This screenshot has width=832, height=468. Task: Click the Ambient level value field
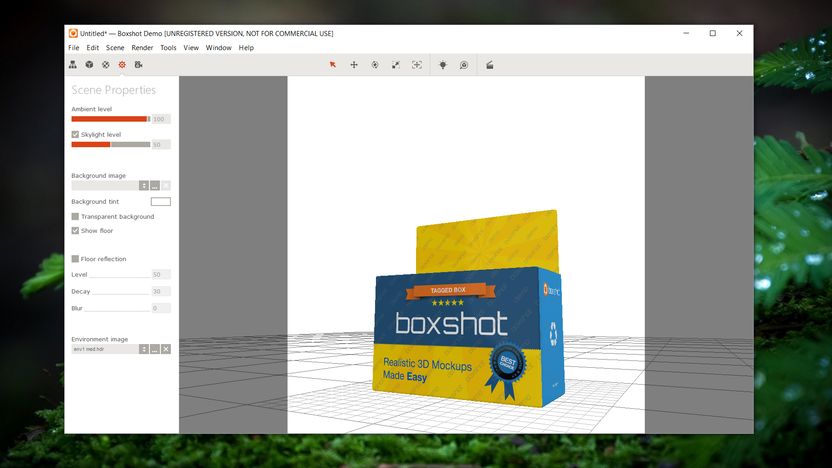click(161, 119)
